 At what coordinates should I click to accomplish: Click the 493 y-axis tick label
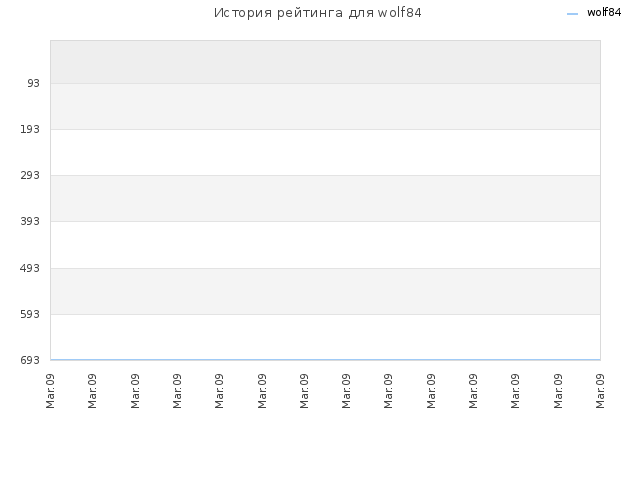coord(30,268)
